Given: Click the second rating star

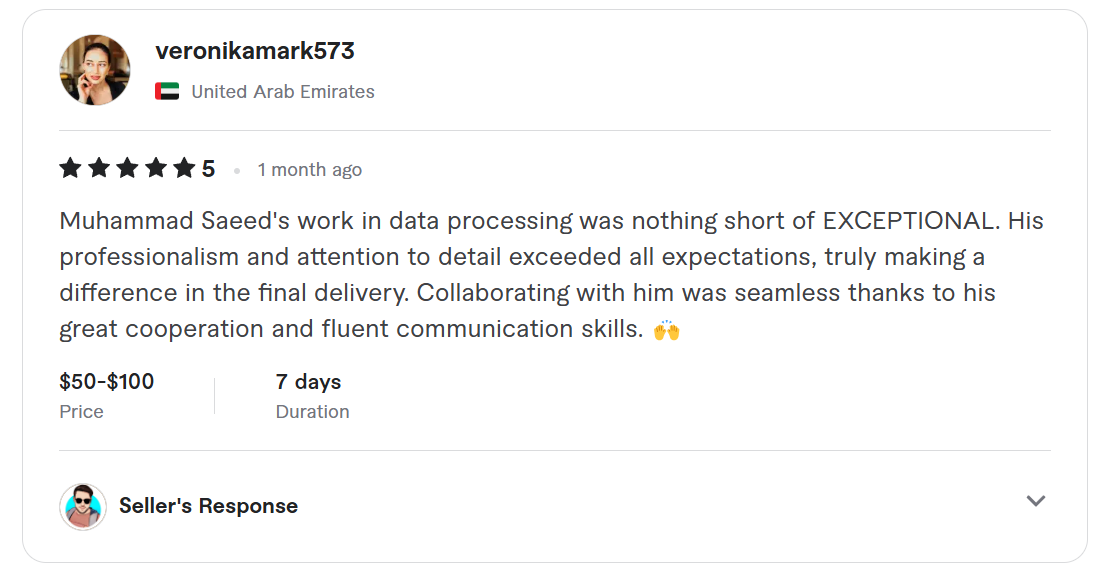Looking at the screenshot, I should 98,169.
